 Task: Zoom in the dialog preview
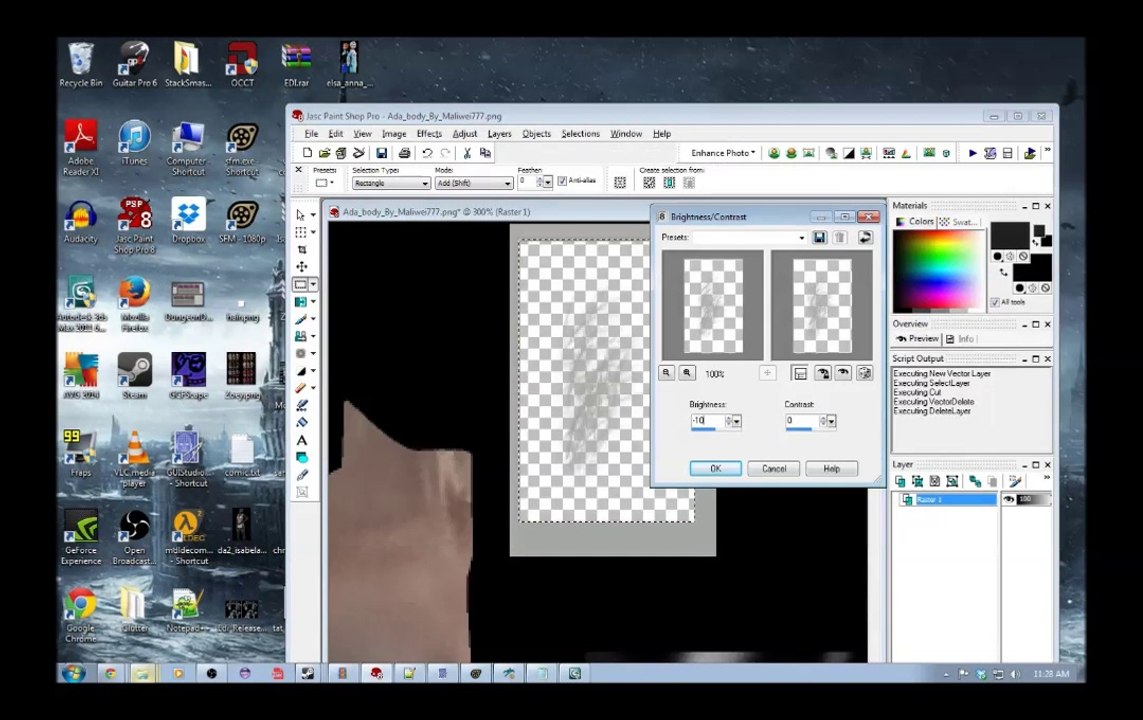pyautogui.click(x=687, y=373)
